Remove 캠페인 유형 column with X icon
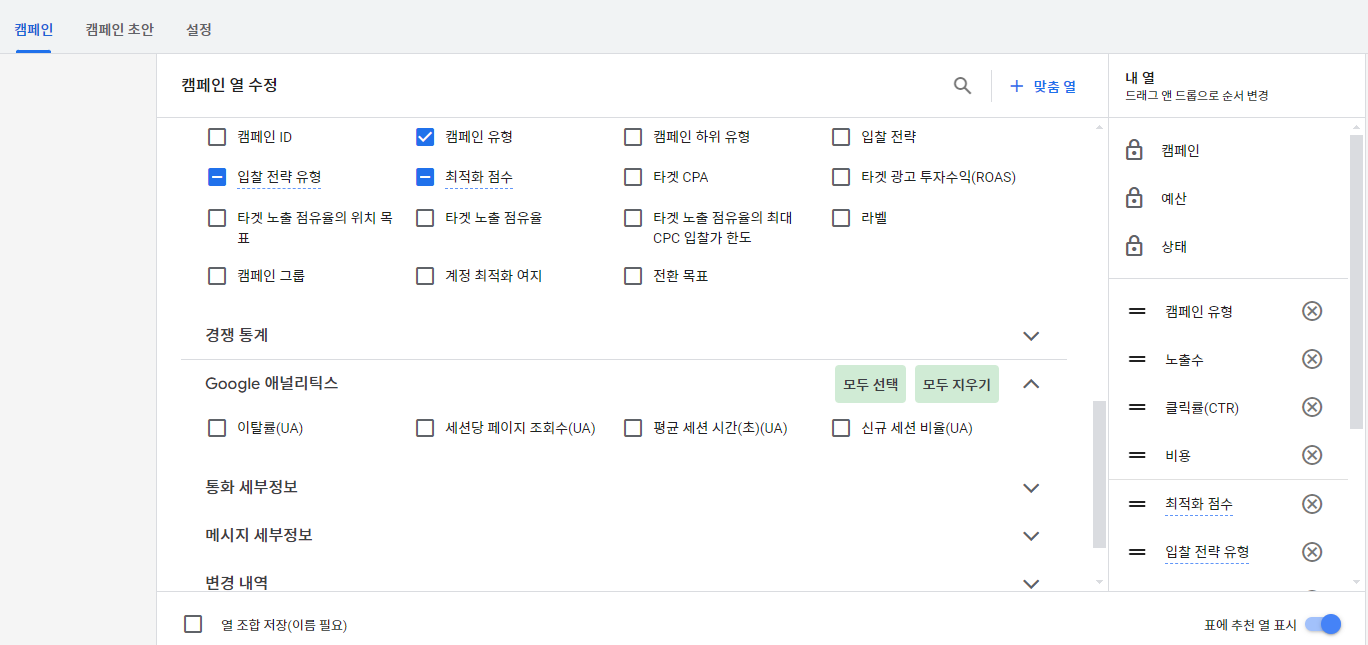Screen dimensions: 1368x645 (1312, 311)
